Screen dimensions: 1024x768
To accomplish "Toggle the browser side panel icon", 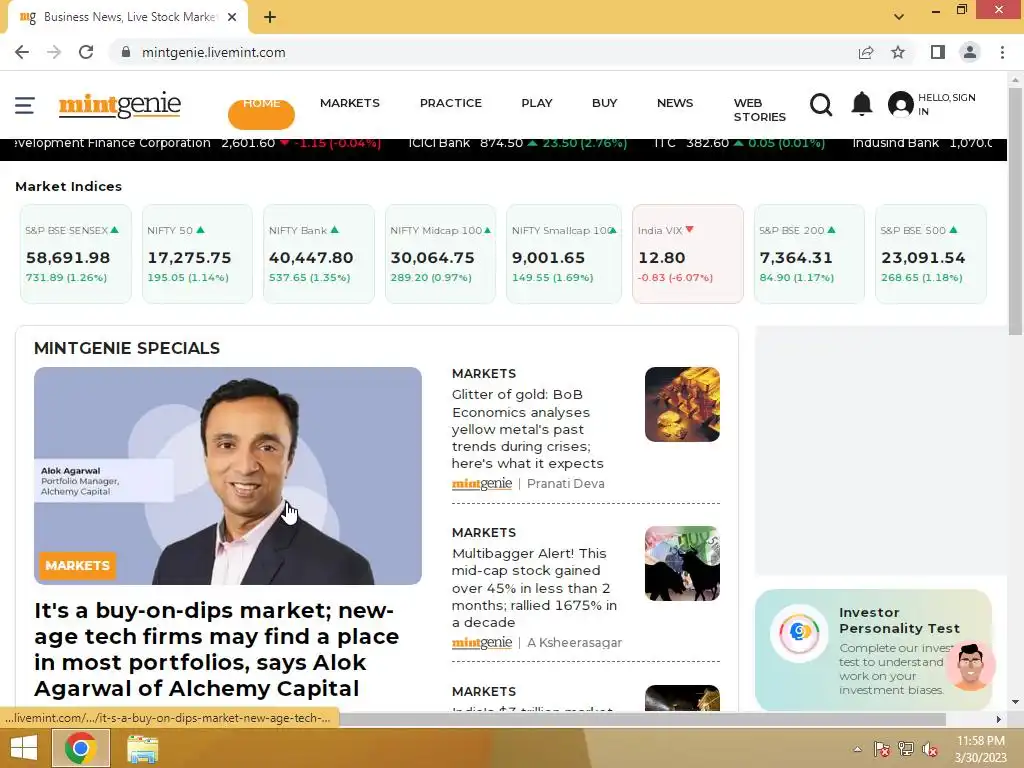I will [938, 52].
